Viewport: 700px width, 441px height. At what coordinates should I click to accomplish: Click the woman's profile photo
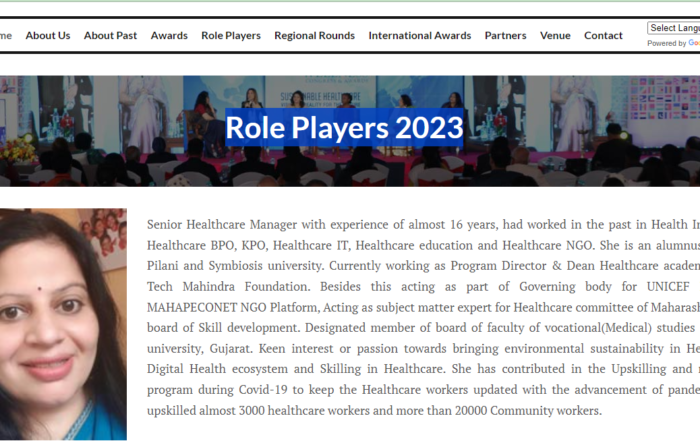(62, 323)
